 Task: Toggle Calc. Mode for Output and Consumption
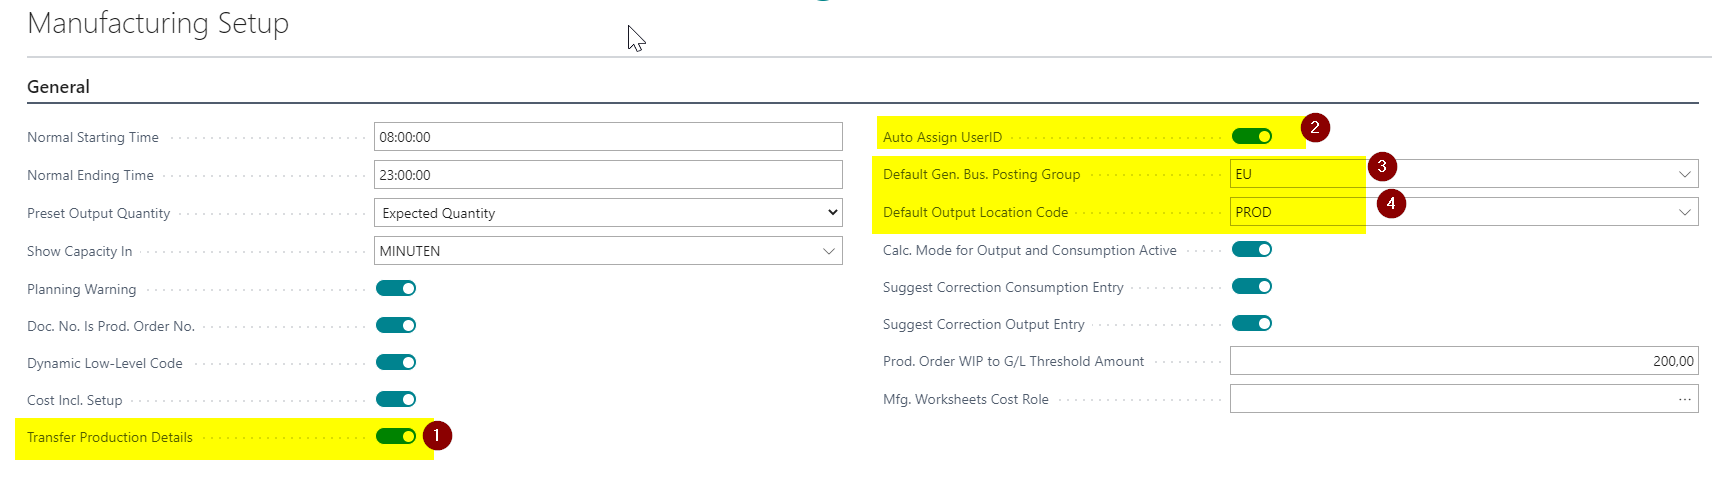click(x=1252, y=249)
